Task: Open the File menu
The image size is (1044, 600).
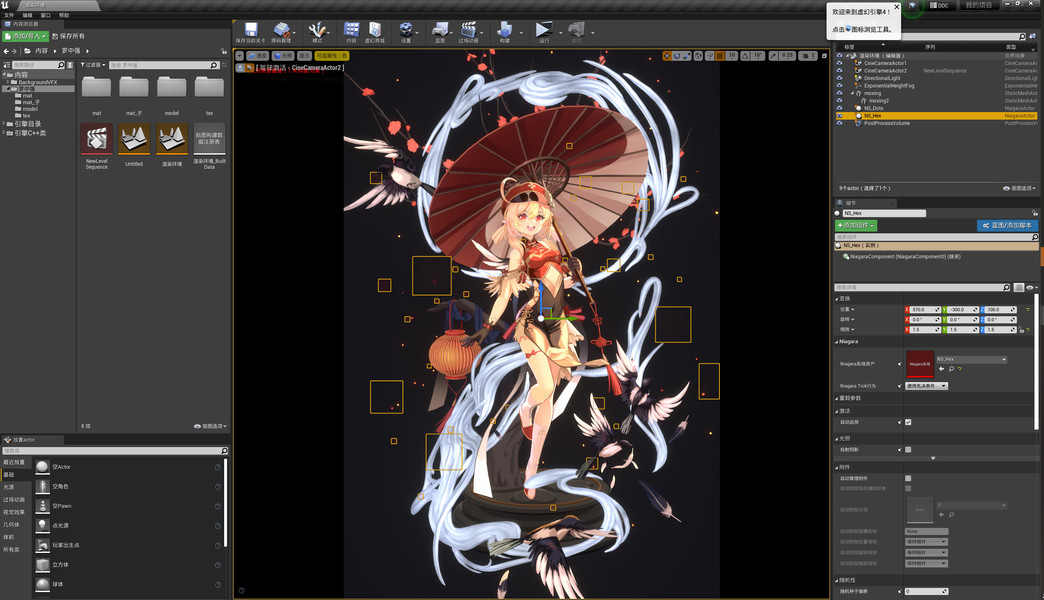Action: (9, 15)
